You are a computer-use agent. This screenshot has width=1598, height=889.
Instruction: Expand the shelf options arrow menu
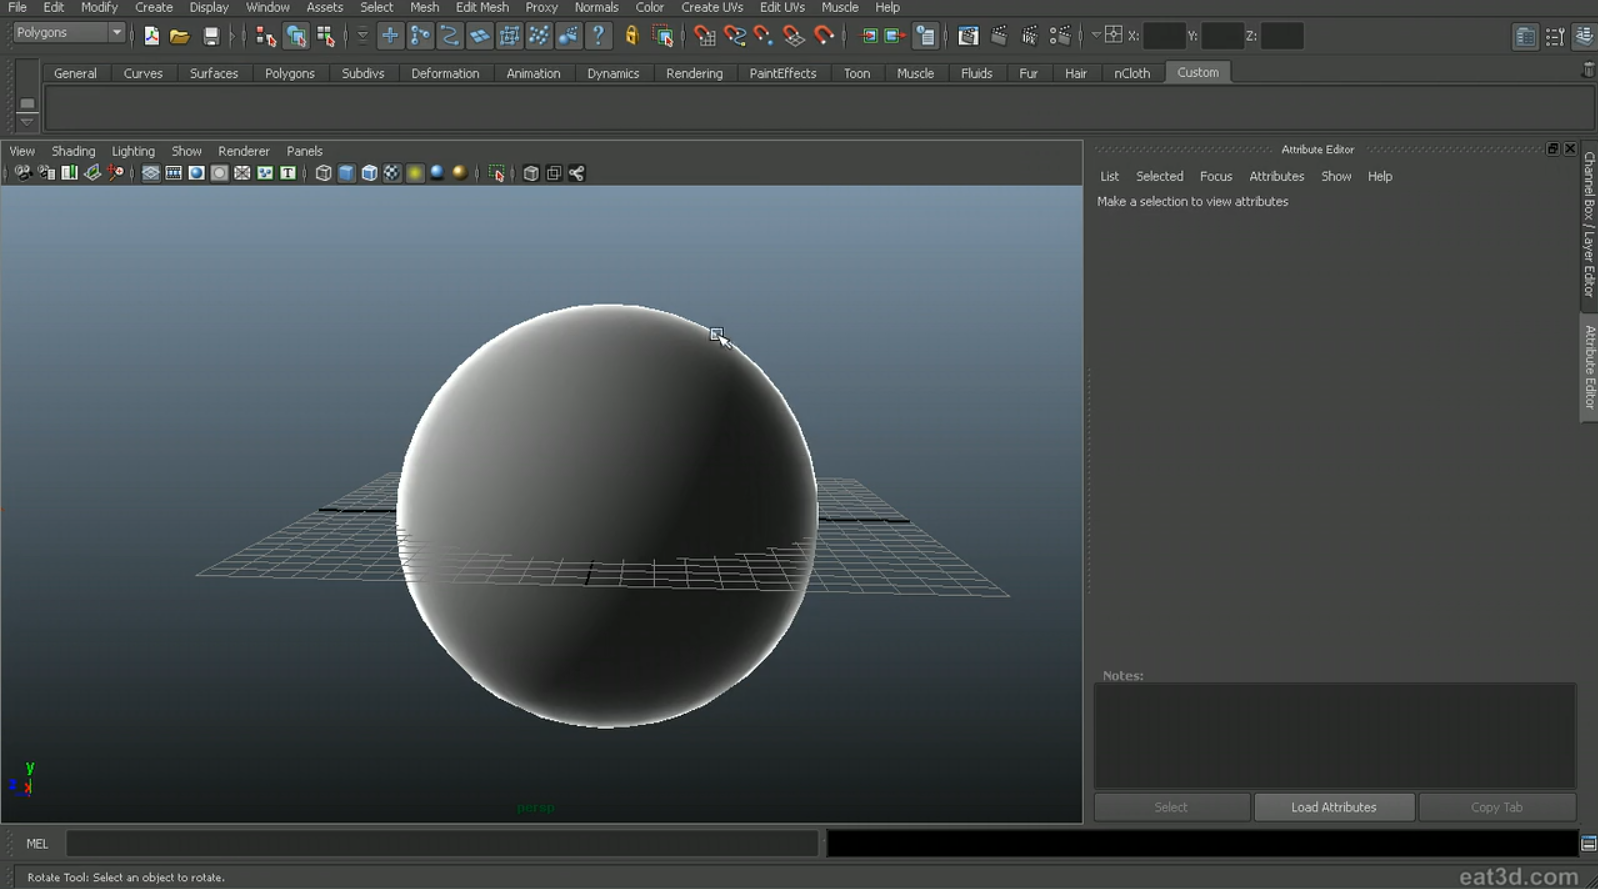click(27, 121)
